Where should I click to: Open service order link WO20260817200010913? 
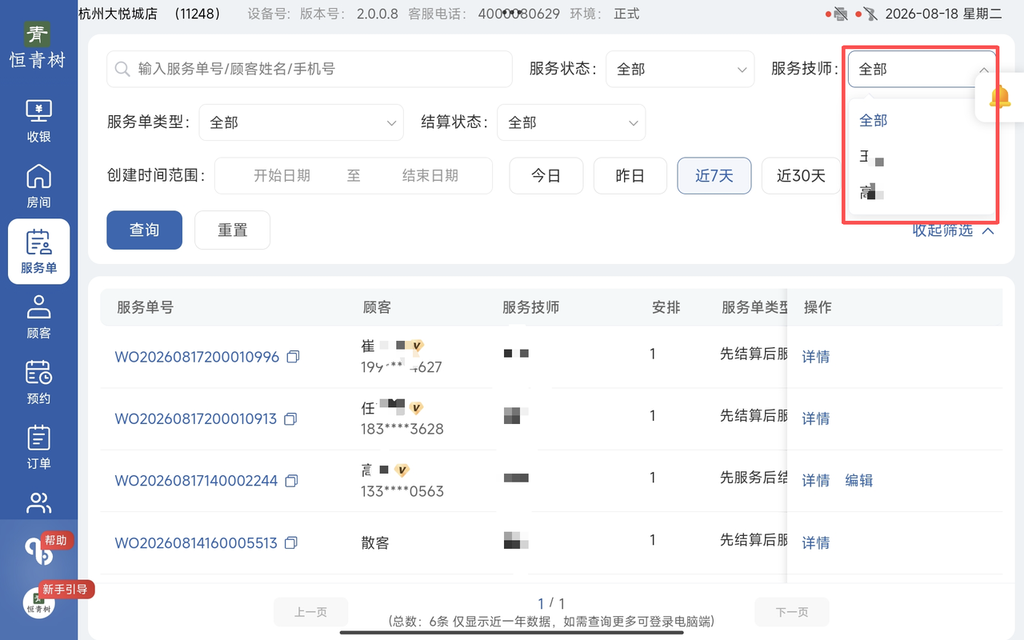click(x=196, y=419)
